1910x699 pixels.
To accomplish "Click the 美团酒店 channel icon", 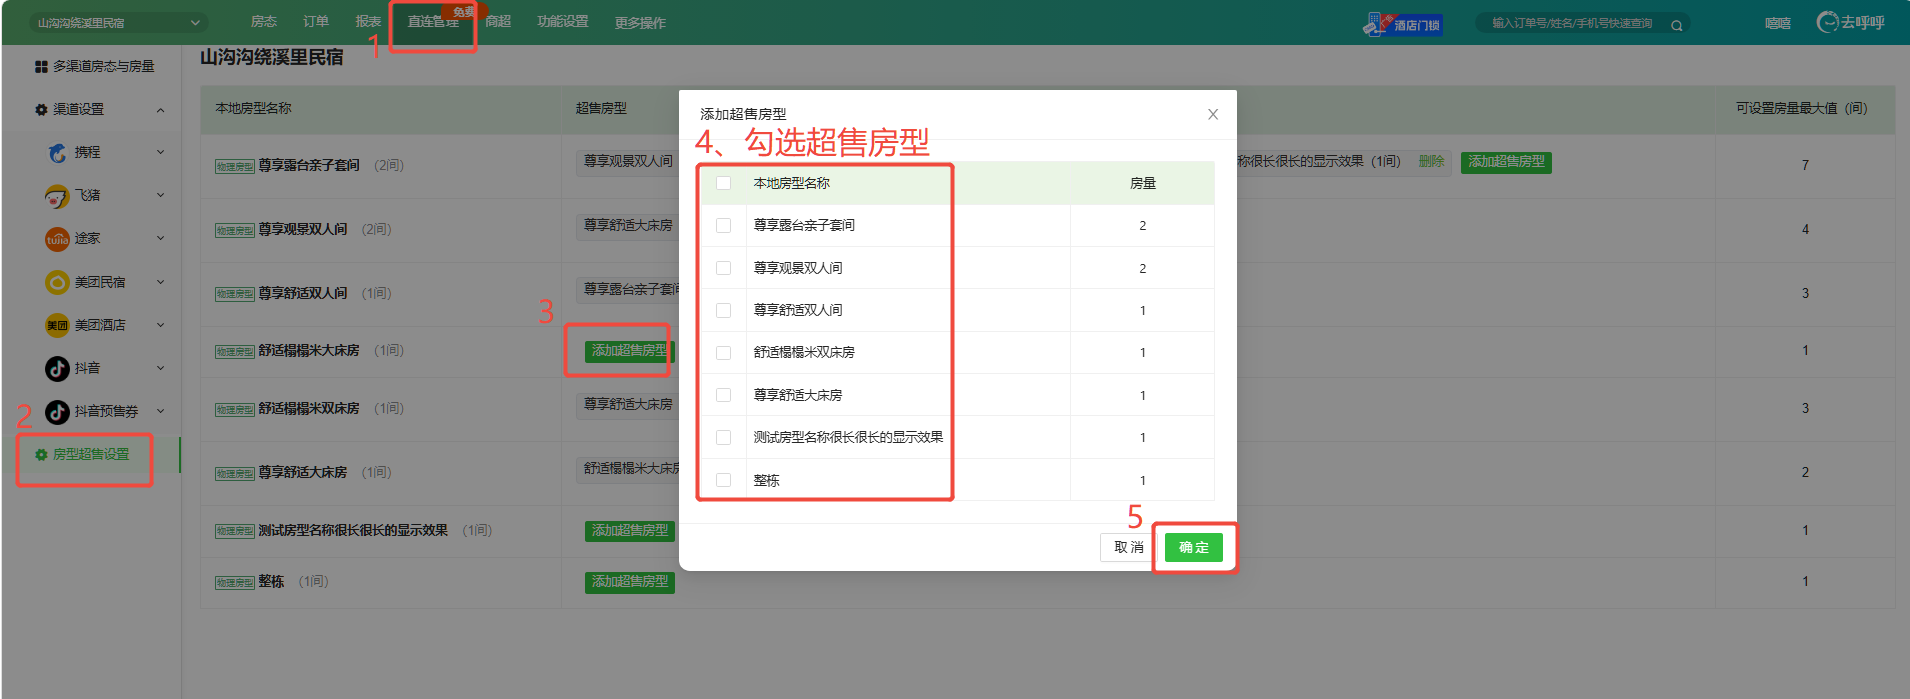I will click(x=57, y=325).
